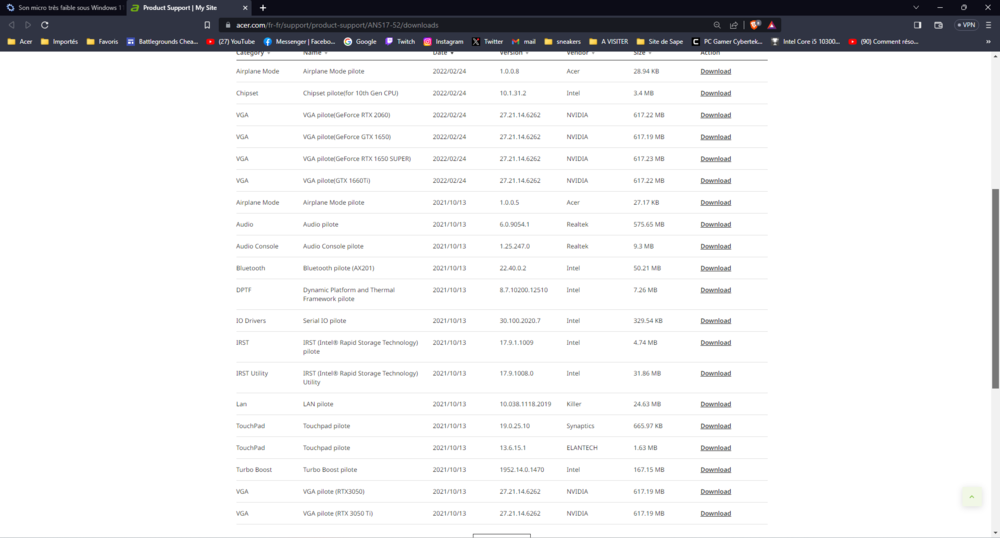Image resolution: width=1000 pixels, height=538 pixels.
Task: Switch to 'Son micro très faible' tab
Action: pos(64,8)
